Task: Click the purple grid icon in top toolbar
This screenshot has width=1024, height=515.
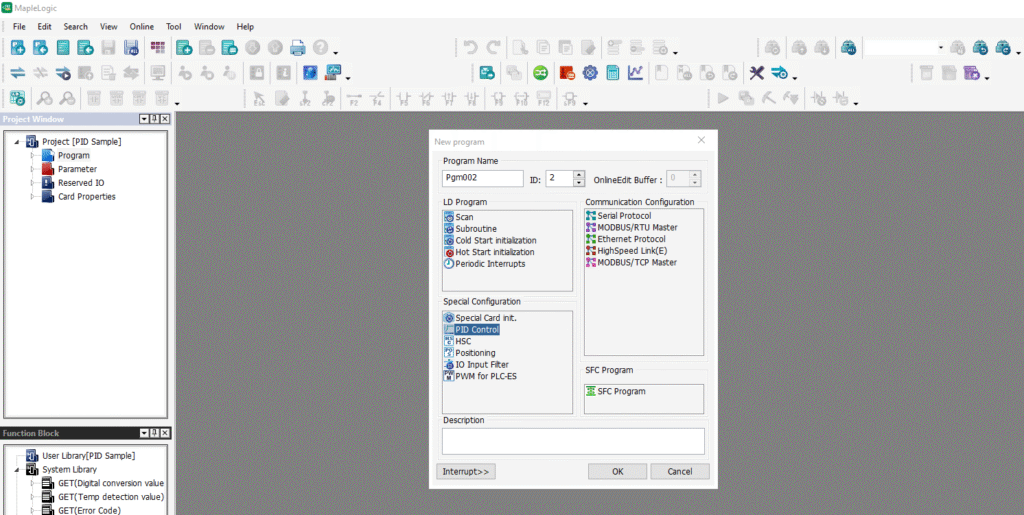Action: tap(157, 47)
